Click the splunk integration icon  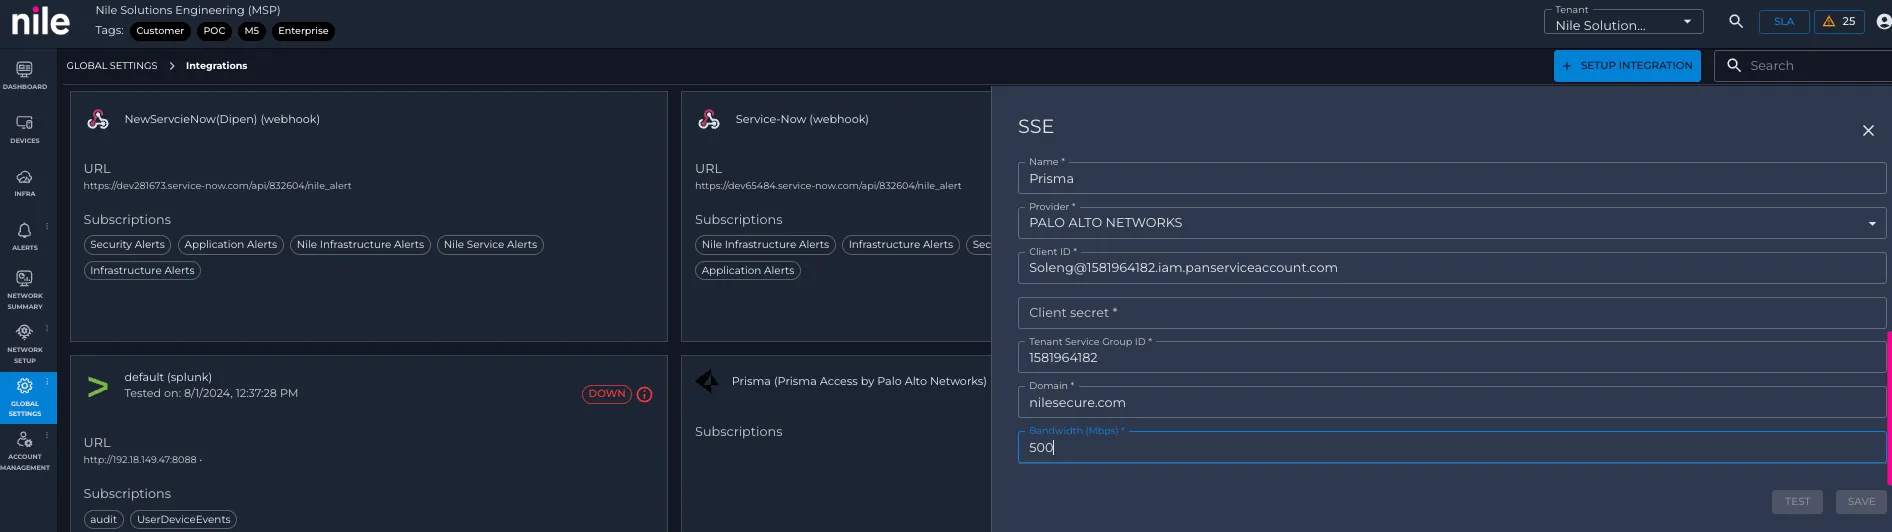click(x=98, y=386)
